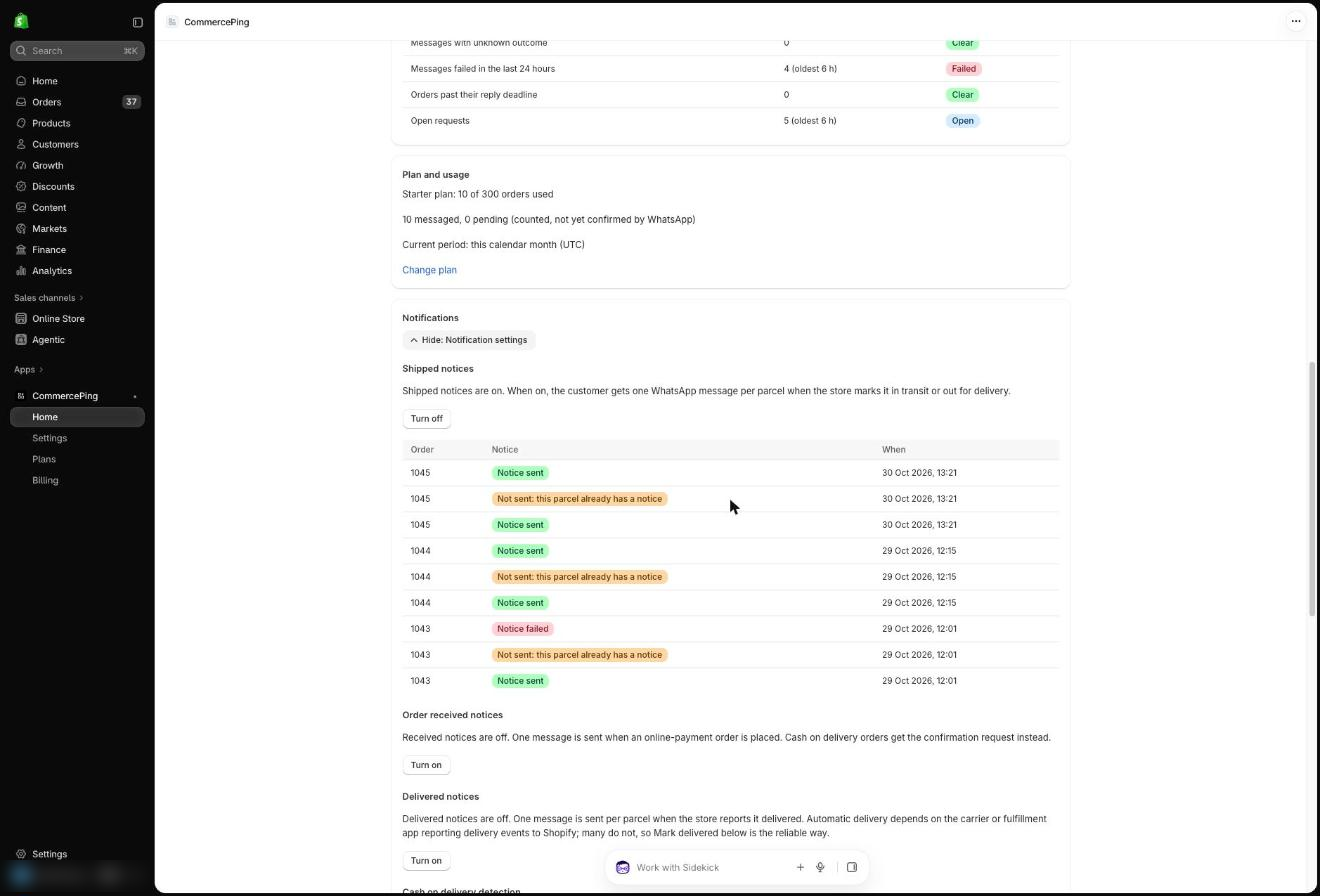Image resolution: width=1320 pixels, height=896 pixels.
Task: Click the Notice failed badge for order 1043
Action: (x=522, y=629)
